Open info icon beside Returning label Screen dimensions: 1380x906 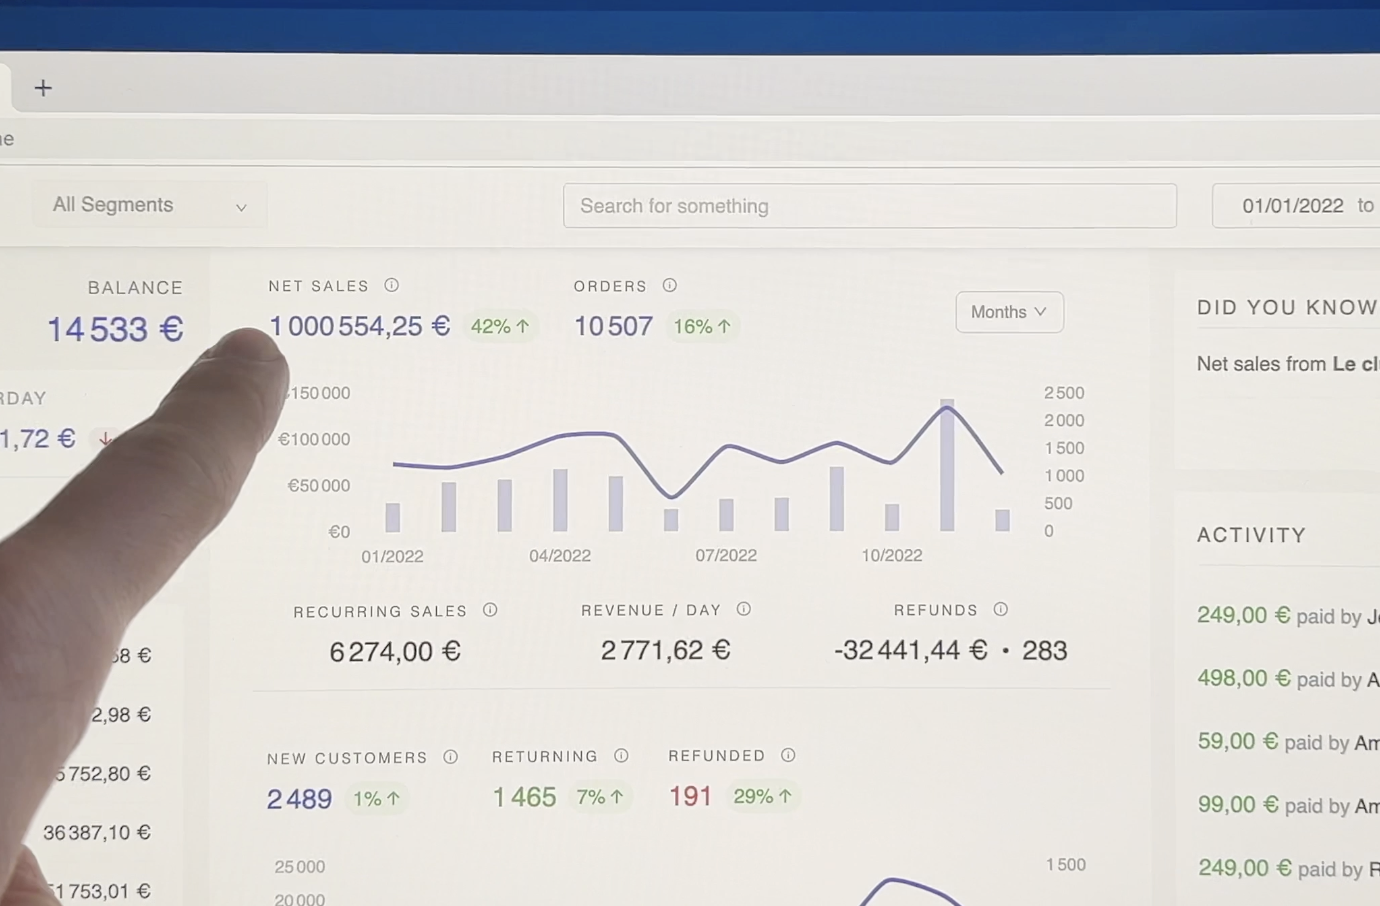tap(621, 756)
